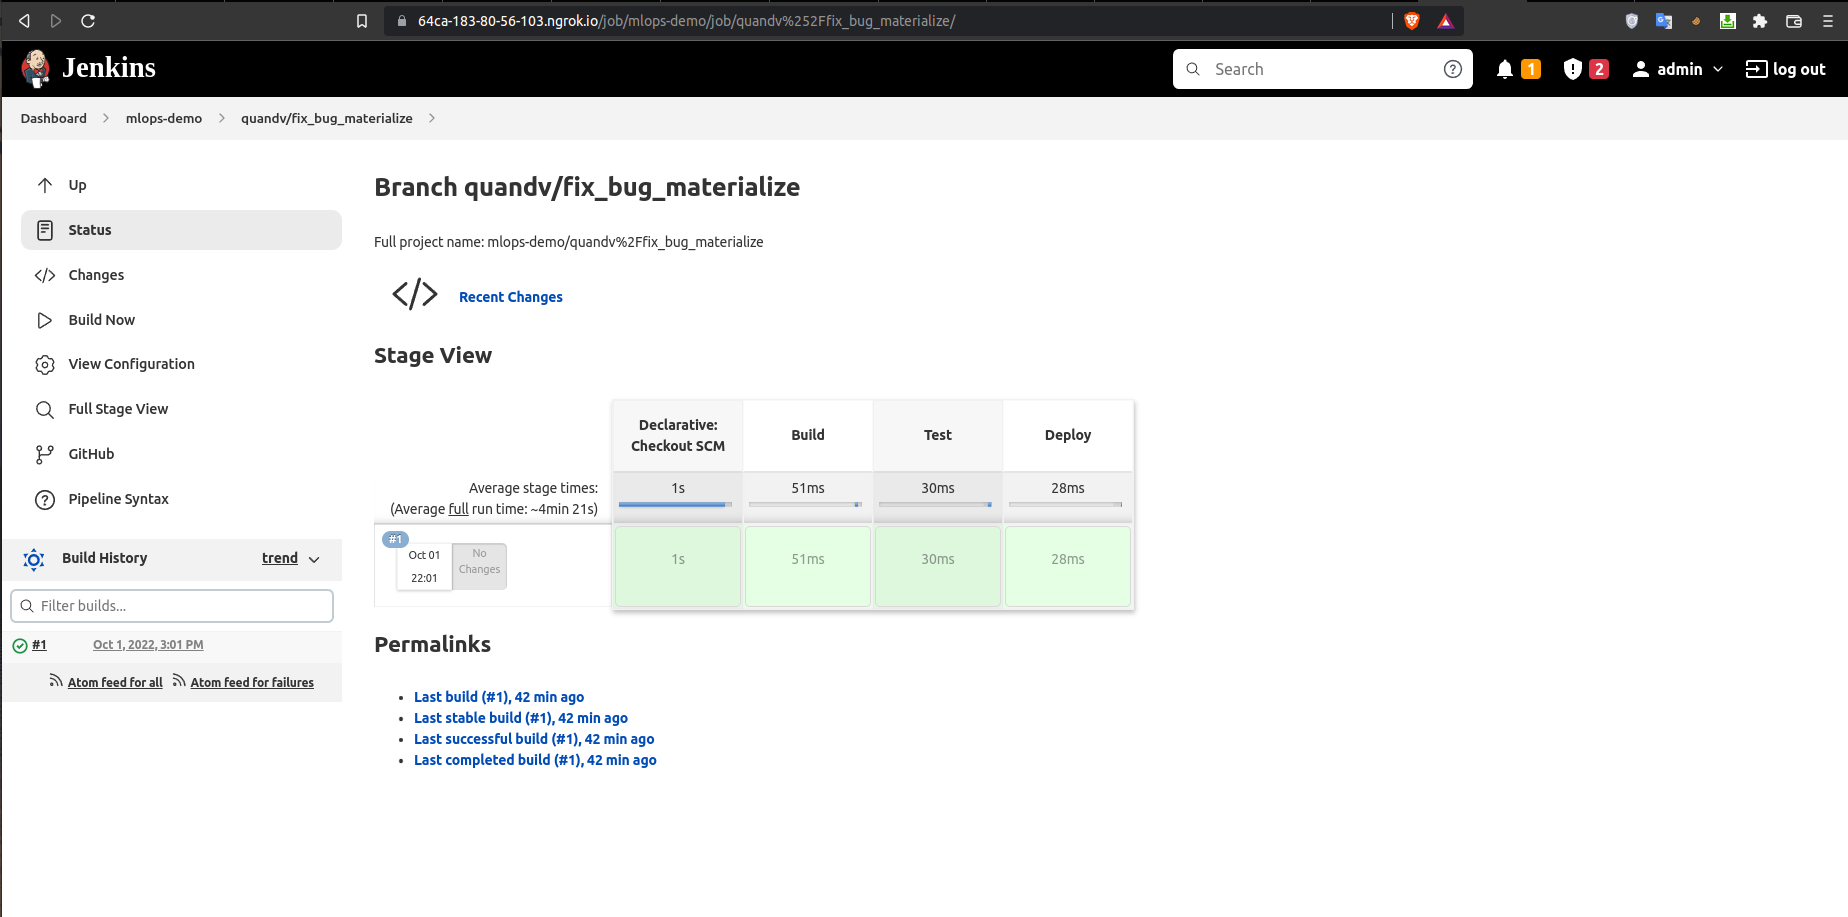Click the Pipeline Syntax help icon
Viewport: 1848px width, 917px height.
(45, 500)
